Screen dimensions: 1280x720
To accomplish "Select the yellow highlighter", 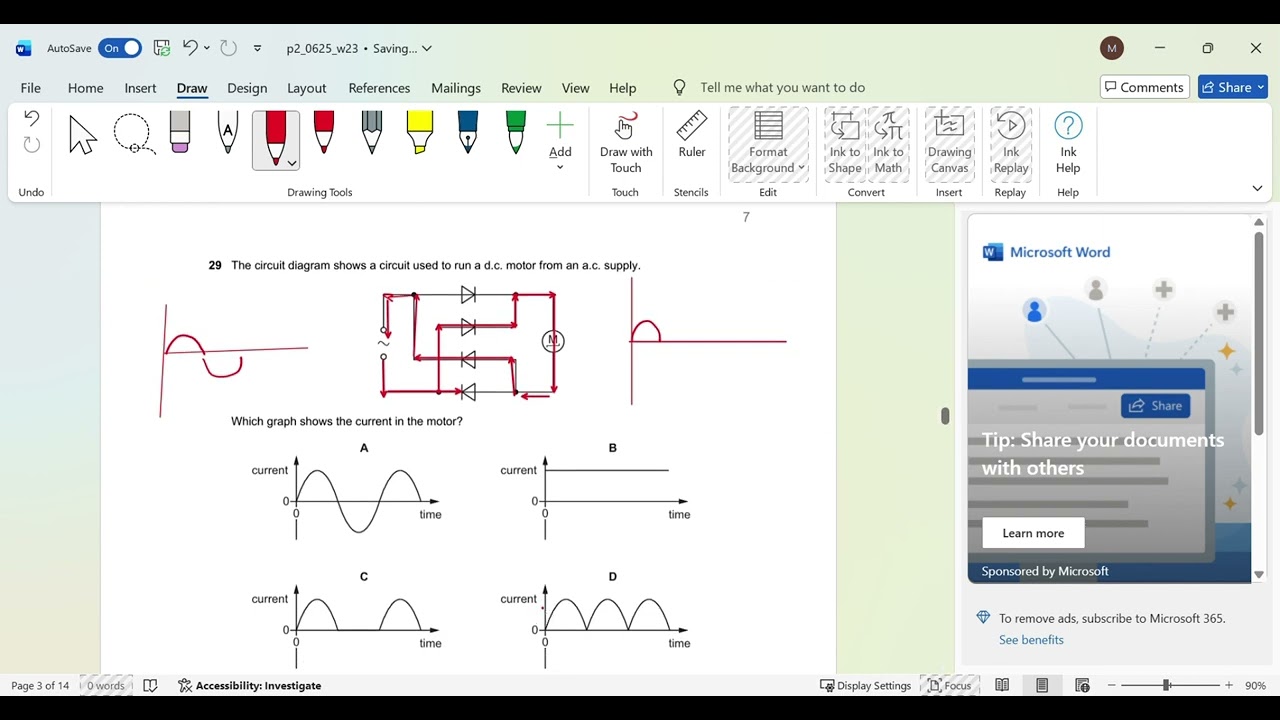I will click(x=420, y=132).
